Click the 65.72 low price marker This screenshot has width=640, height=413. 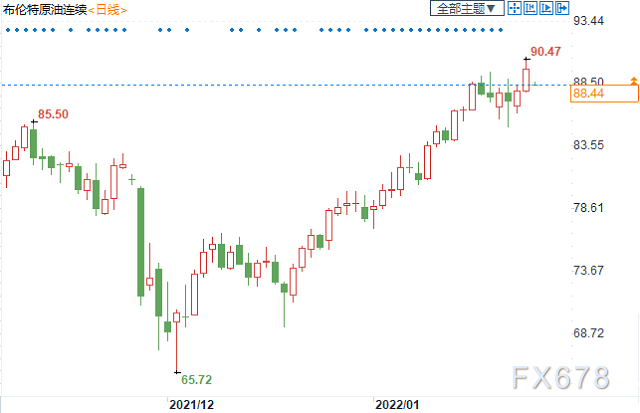point(196,380)
